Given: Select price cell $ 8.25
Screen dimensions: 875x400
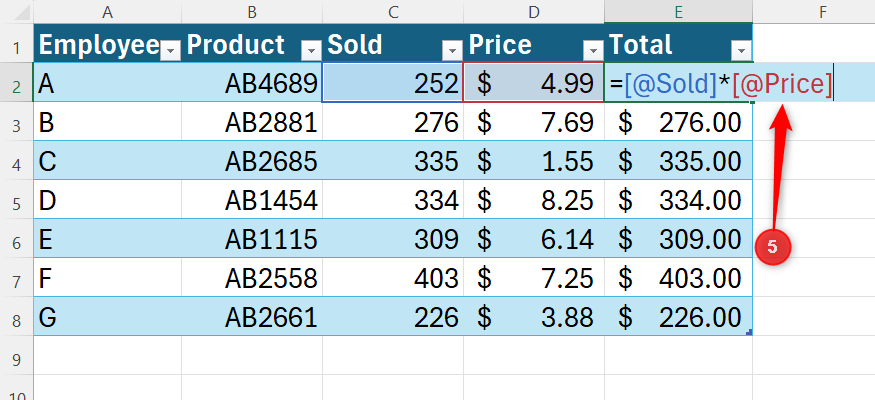Looking at the screenshot, I should [534, 199].
